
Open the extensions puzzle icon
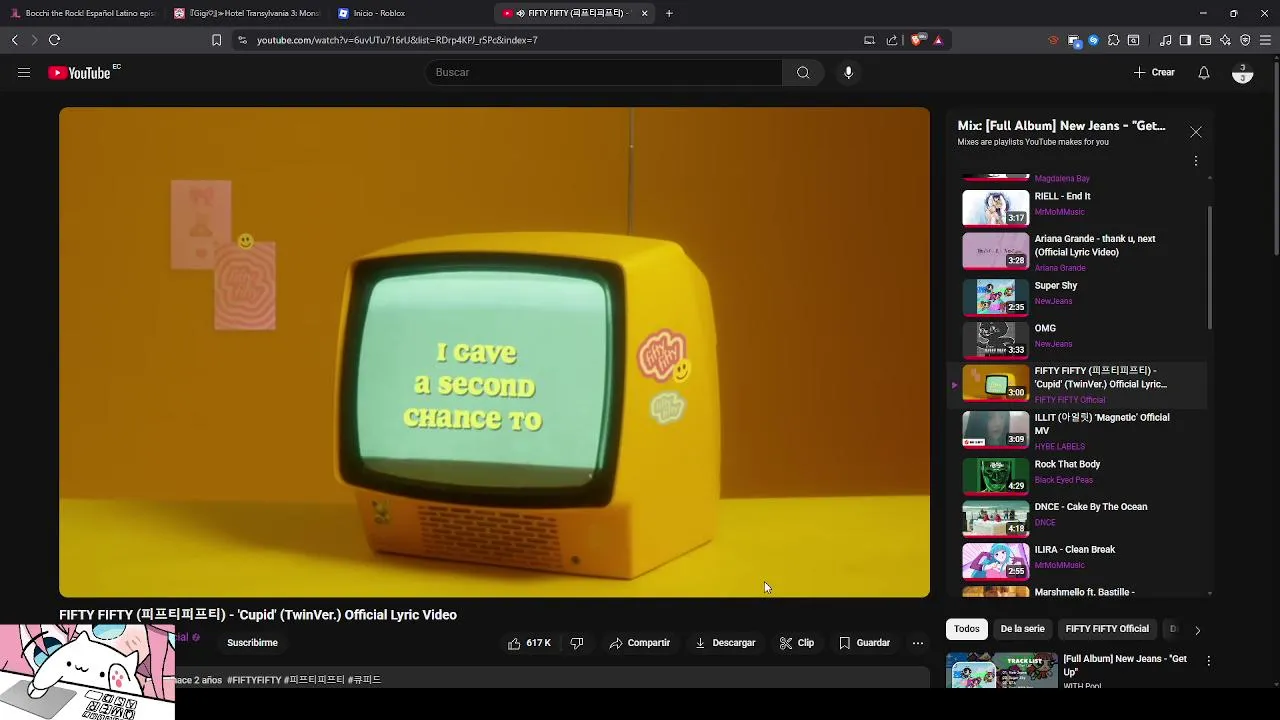click(1113, 40)
